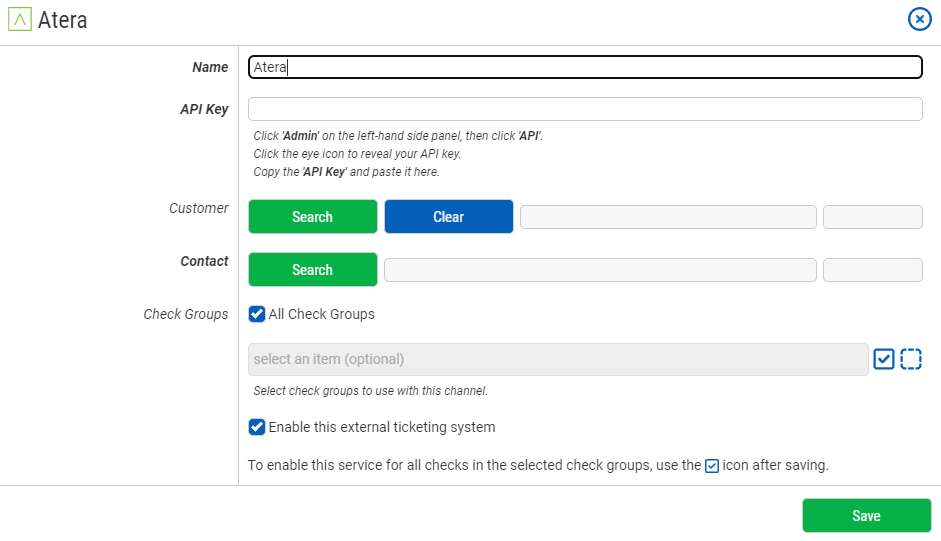Click the Contact Search button
The height and width of the screenshot is (541, 941).
(x=313, y=270)
